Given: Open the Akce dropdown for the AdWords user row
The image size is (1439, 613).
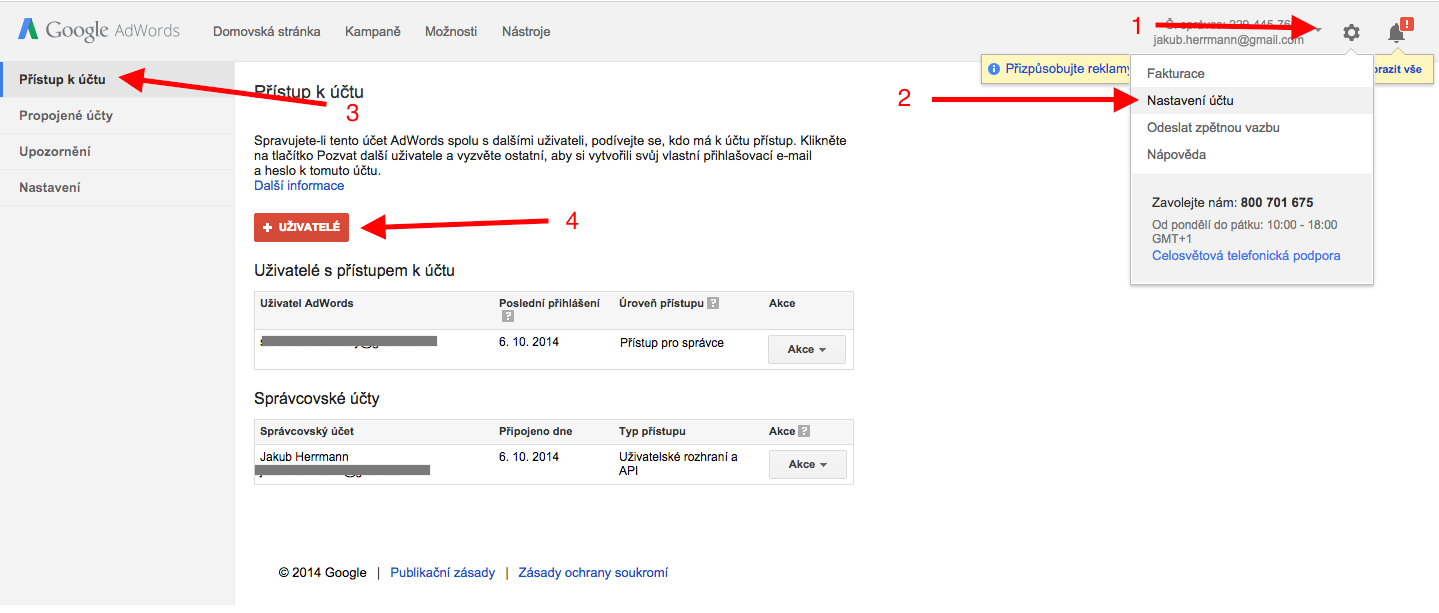Looking at the screenshot, I should pyautogui.click(x=807, y=349).
